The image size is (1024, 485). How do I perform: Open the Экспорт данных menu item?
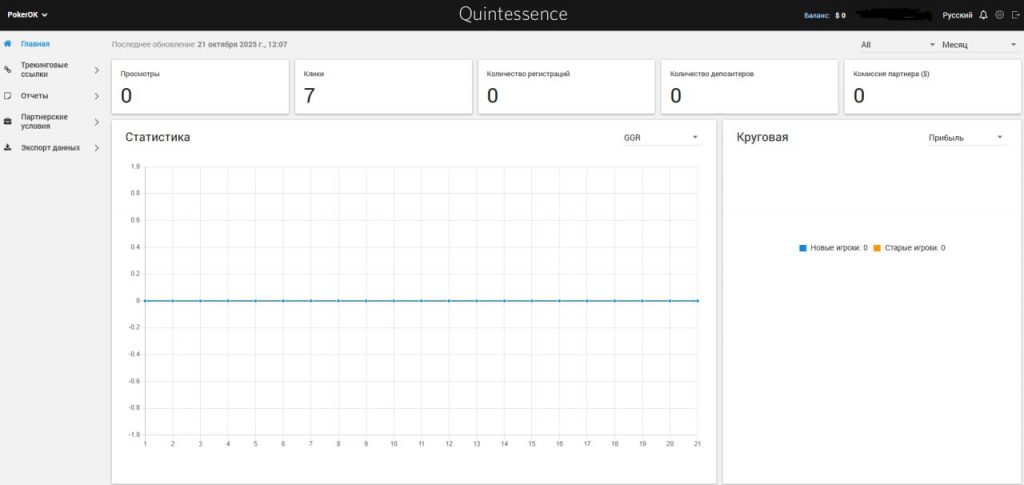(x=50, y=148)
